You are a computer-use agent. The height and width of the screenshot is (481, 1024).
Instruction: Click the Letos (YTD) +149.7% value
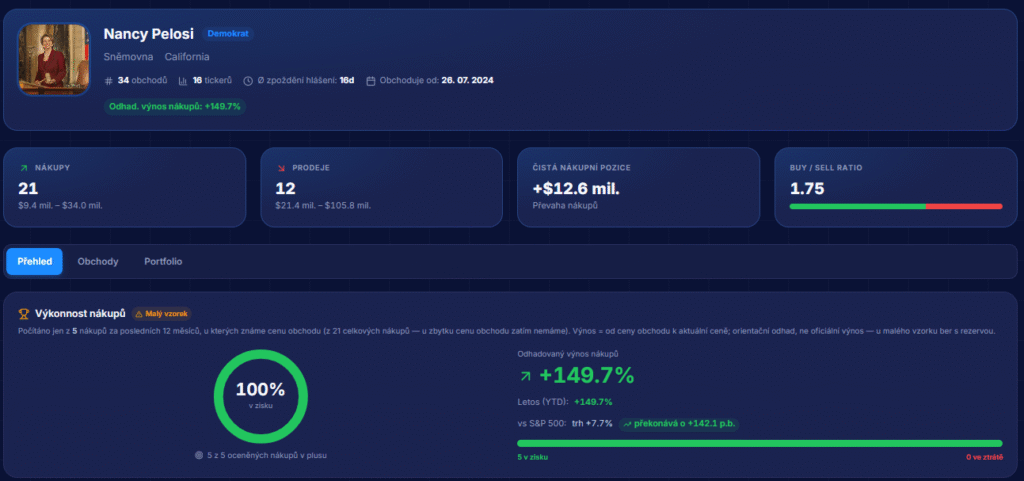(593, 402)
